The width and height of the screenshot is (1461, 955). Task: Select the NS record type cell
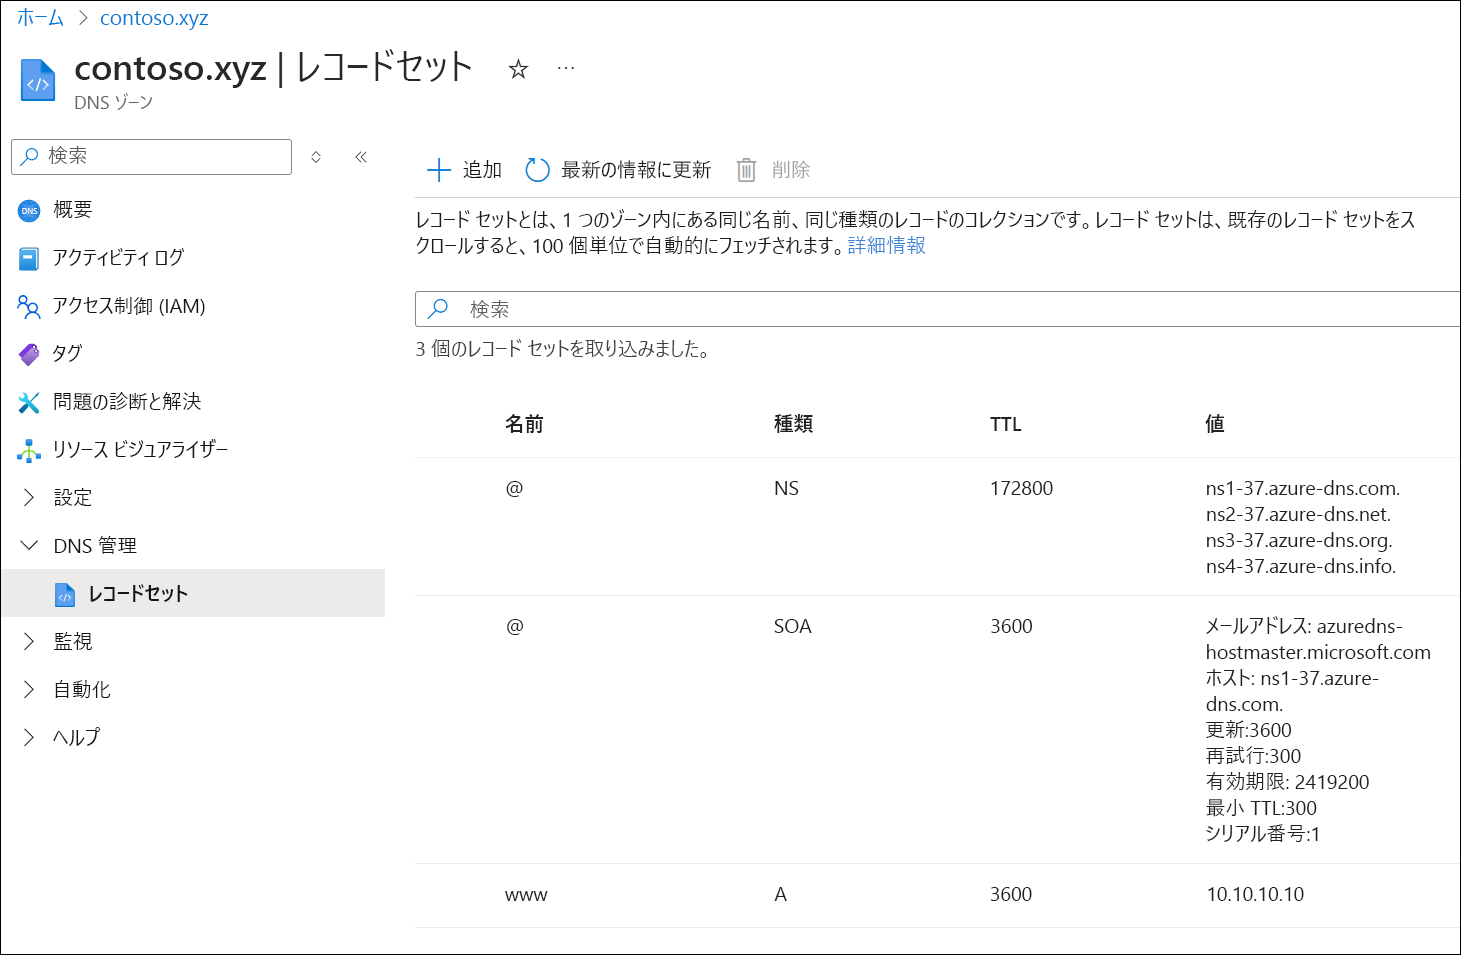(x=787, y=488)
